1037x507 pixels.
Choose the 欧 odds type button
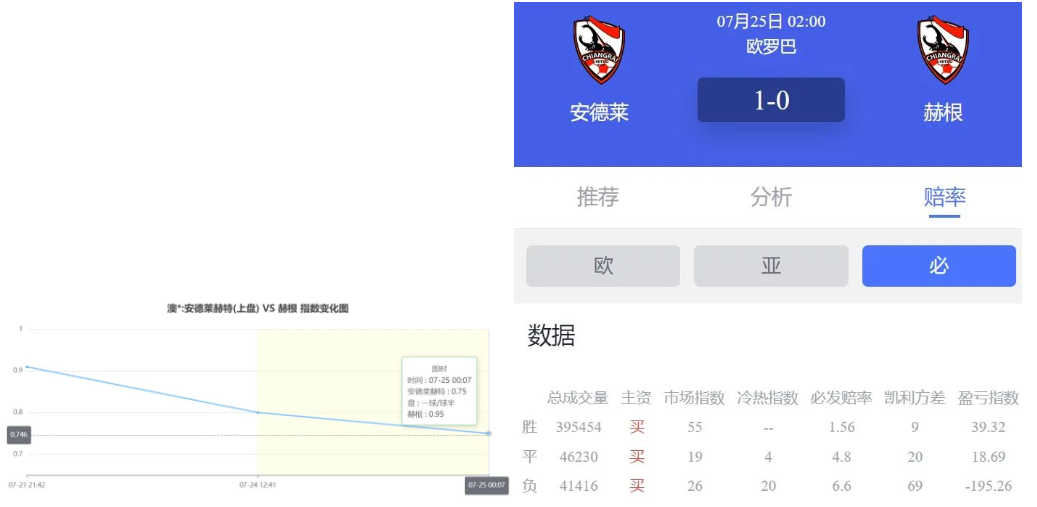(x=603, y=266)
